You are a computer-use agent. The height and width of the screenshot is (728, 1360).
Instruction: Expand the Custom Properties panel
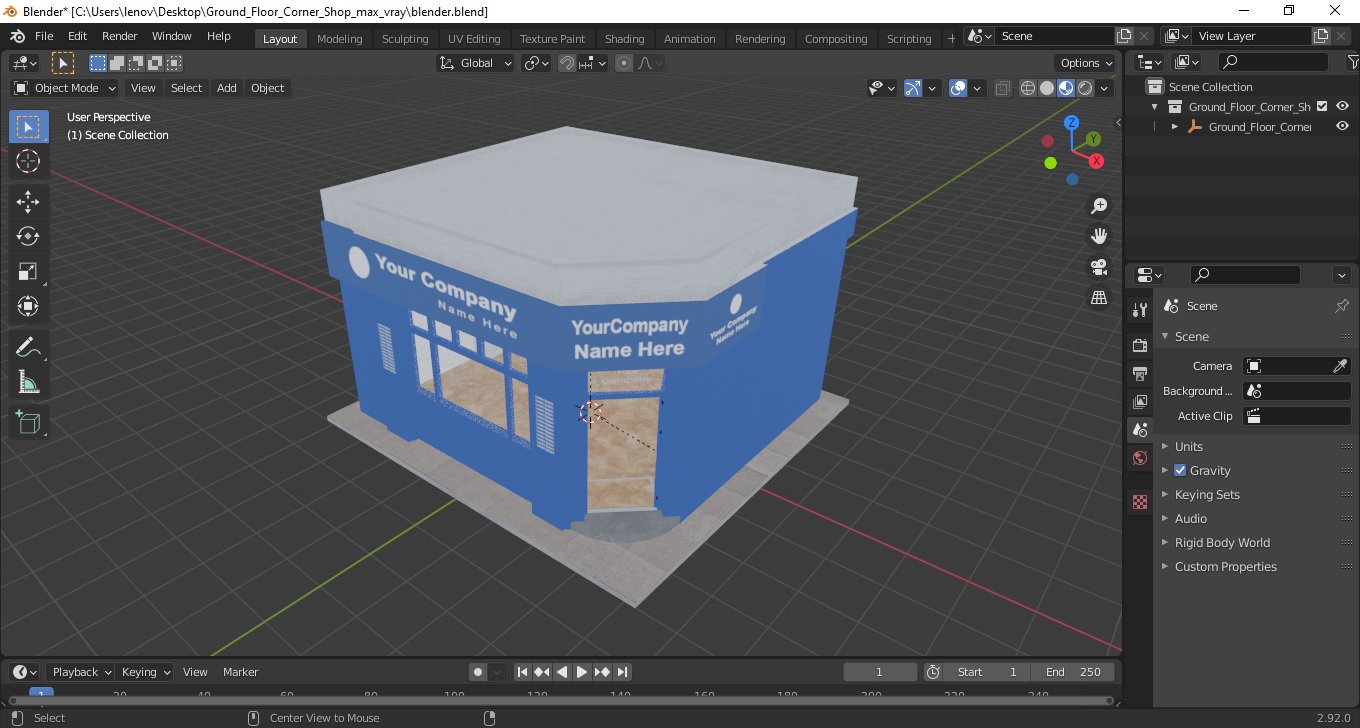[x=1225, y=567]
